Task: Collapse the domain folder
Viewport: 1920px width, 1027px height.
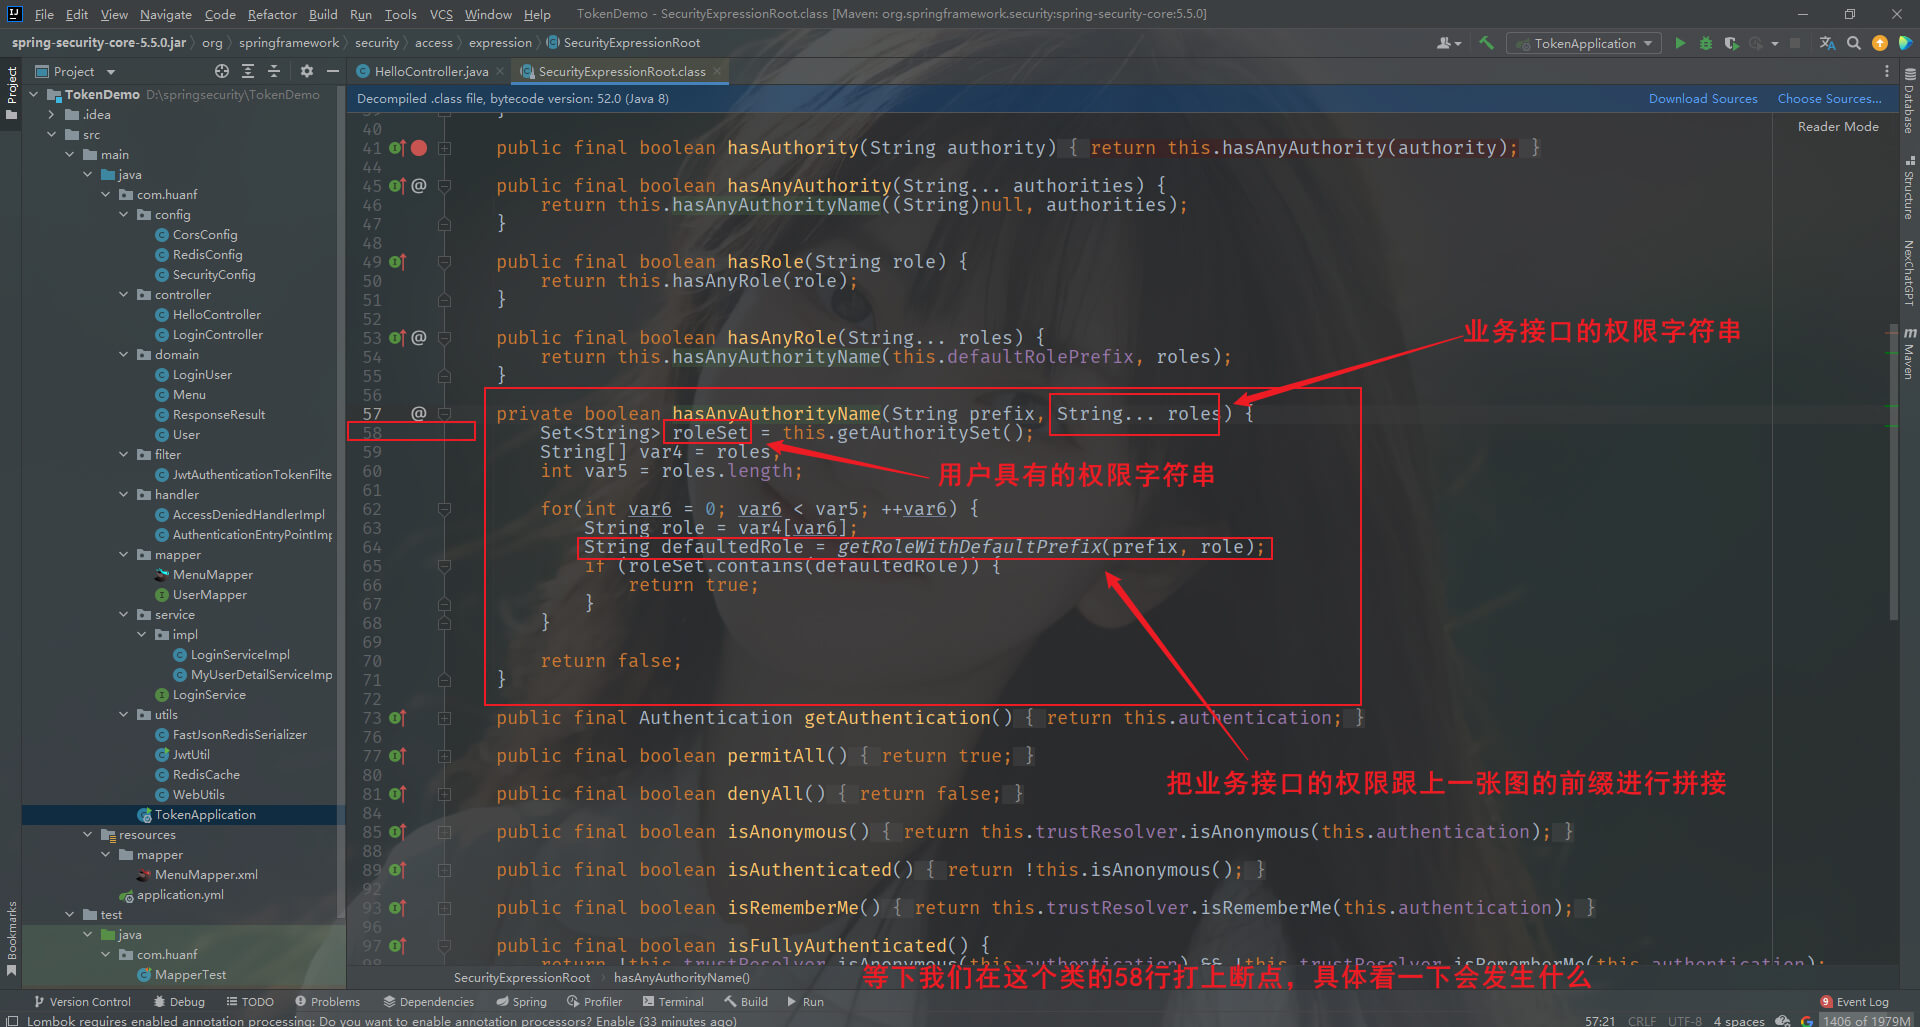Action: click(x=124, y=355)
